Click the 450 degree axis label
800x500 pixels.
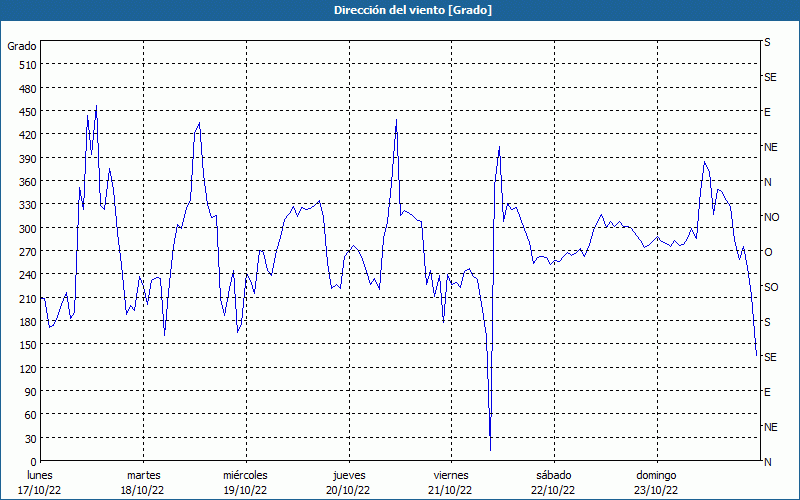pos(28,112)
